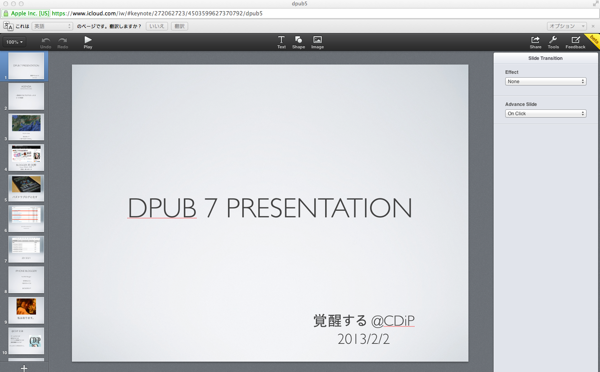Select slide 9 thumbnail
600x372 pixels.
[26, 310]
